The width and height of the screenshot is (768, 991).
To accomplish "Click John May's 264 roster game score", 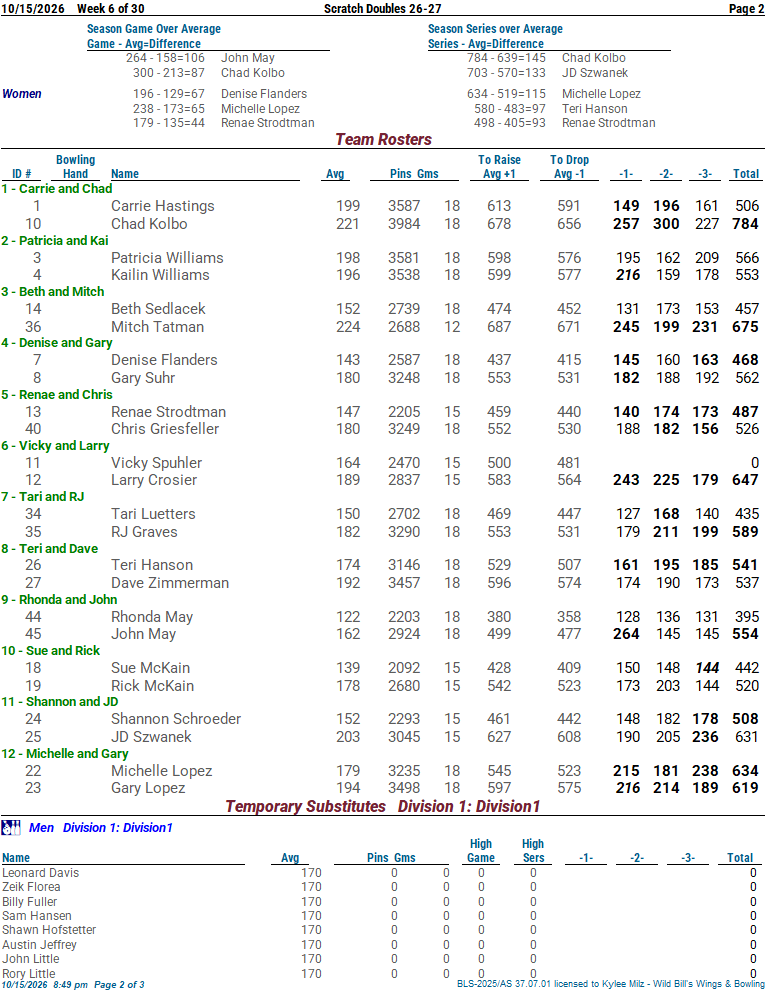I will tap(626, 634).
